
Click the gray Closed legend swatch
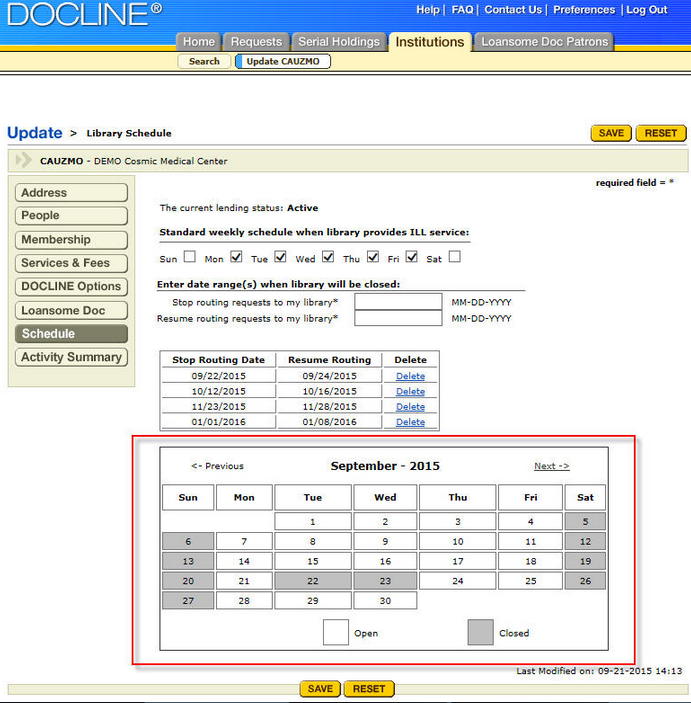pyautogui.click(x=480, y=632)
